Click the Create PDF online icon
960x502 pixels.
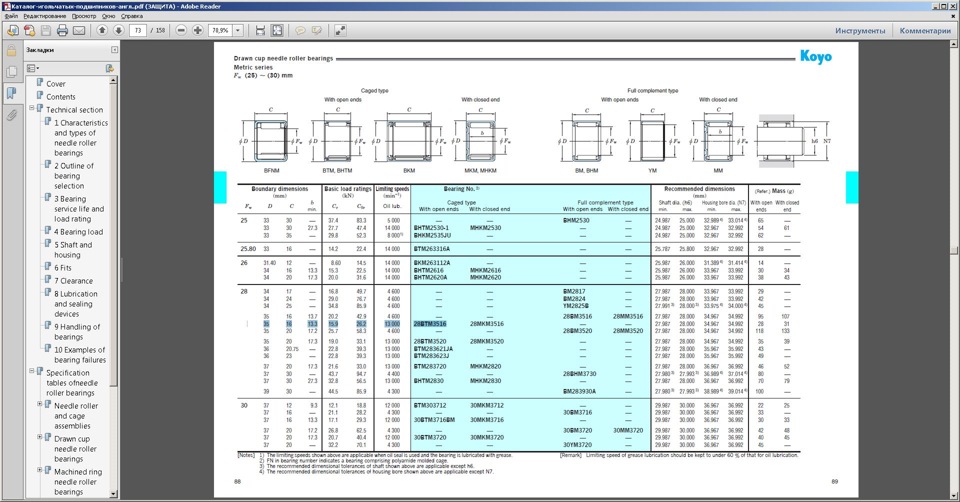29,30
